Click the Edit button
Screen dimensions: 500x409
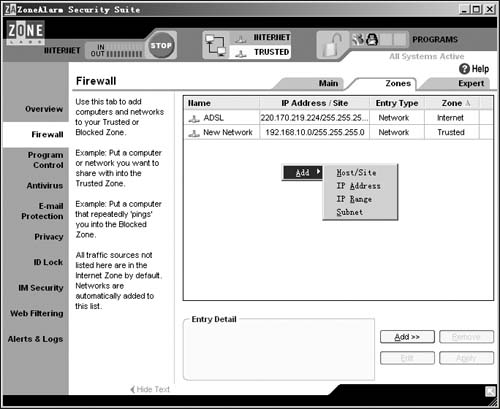tap(407, 358)
